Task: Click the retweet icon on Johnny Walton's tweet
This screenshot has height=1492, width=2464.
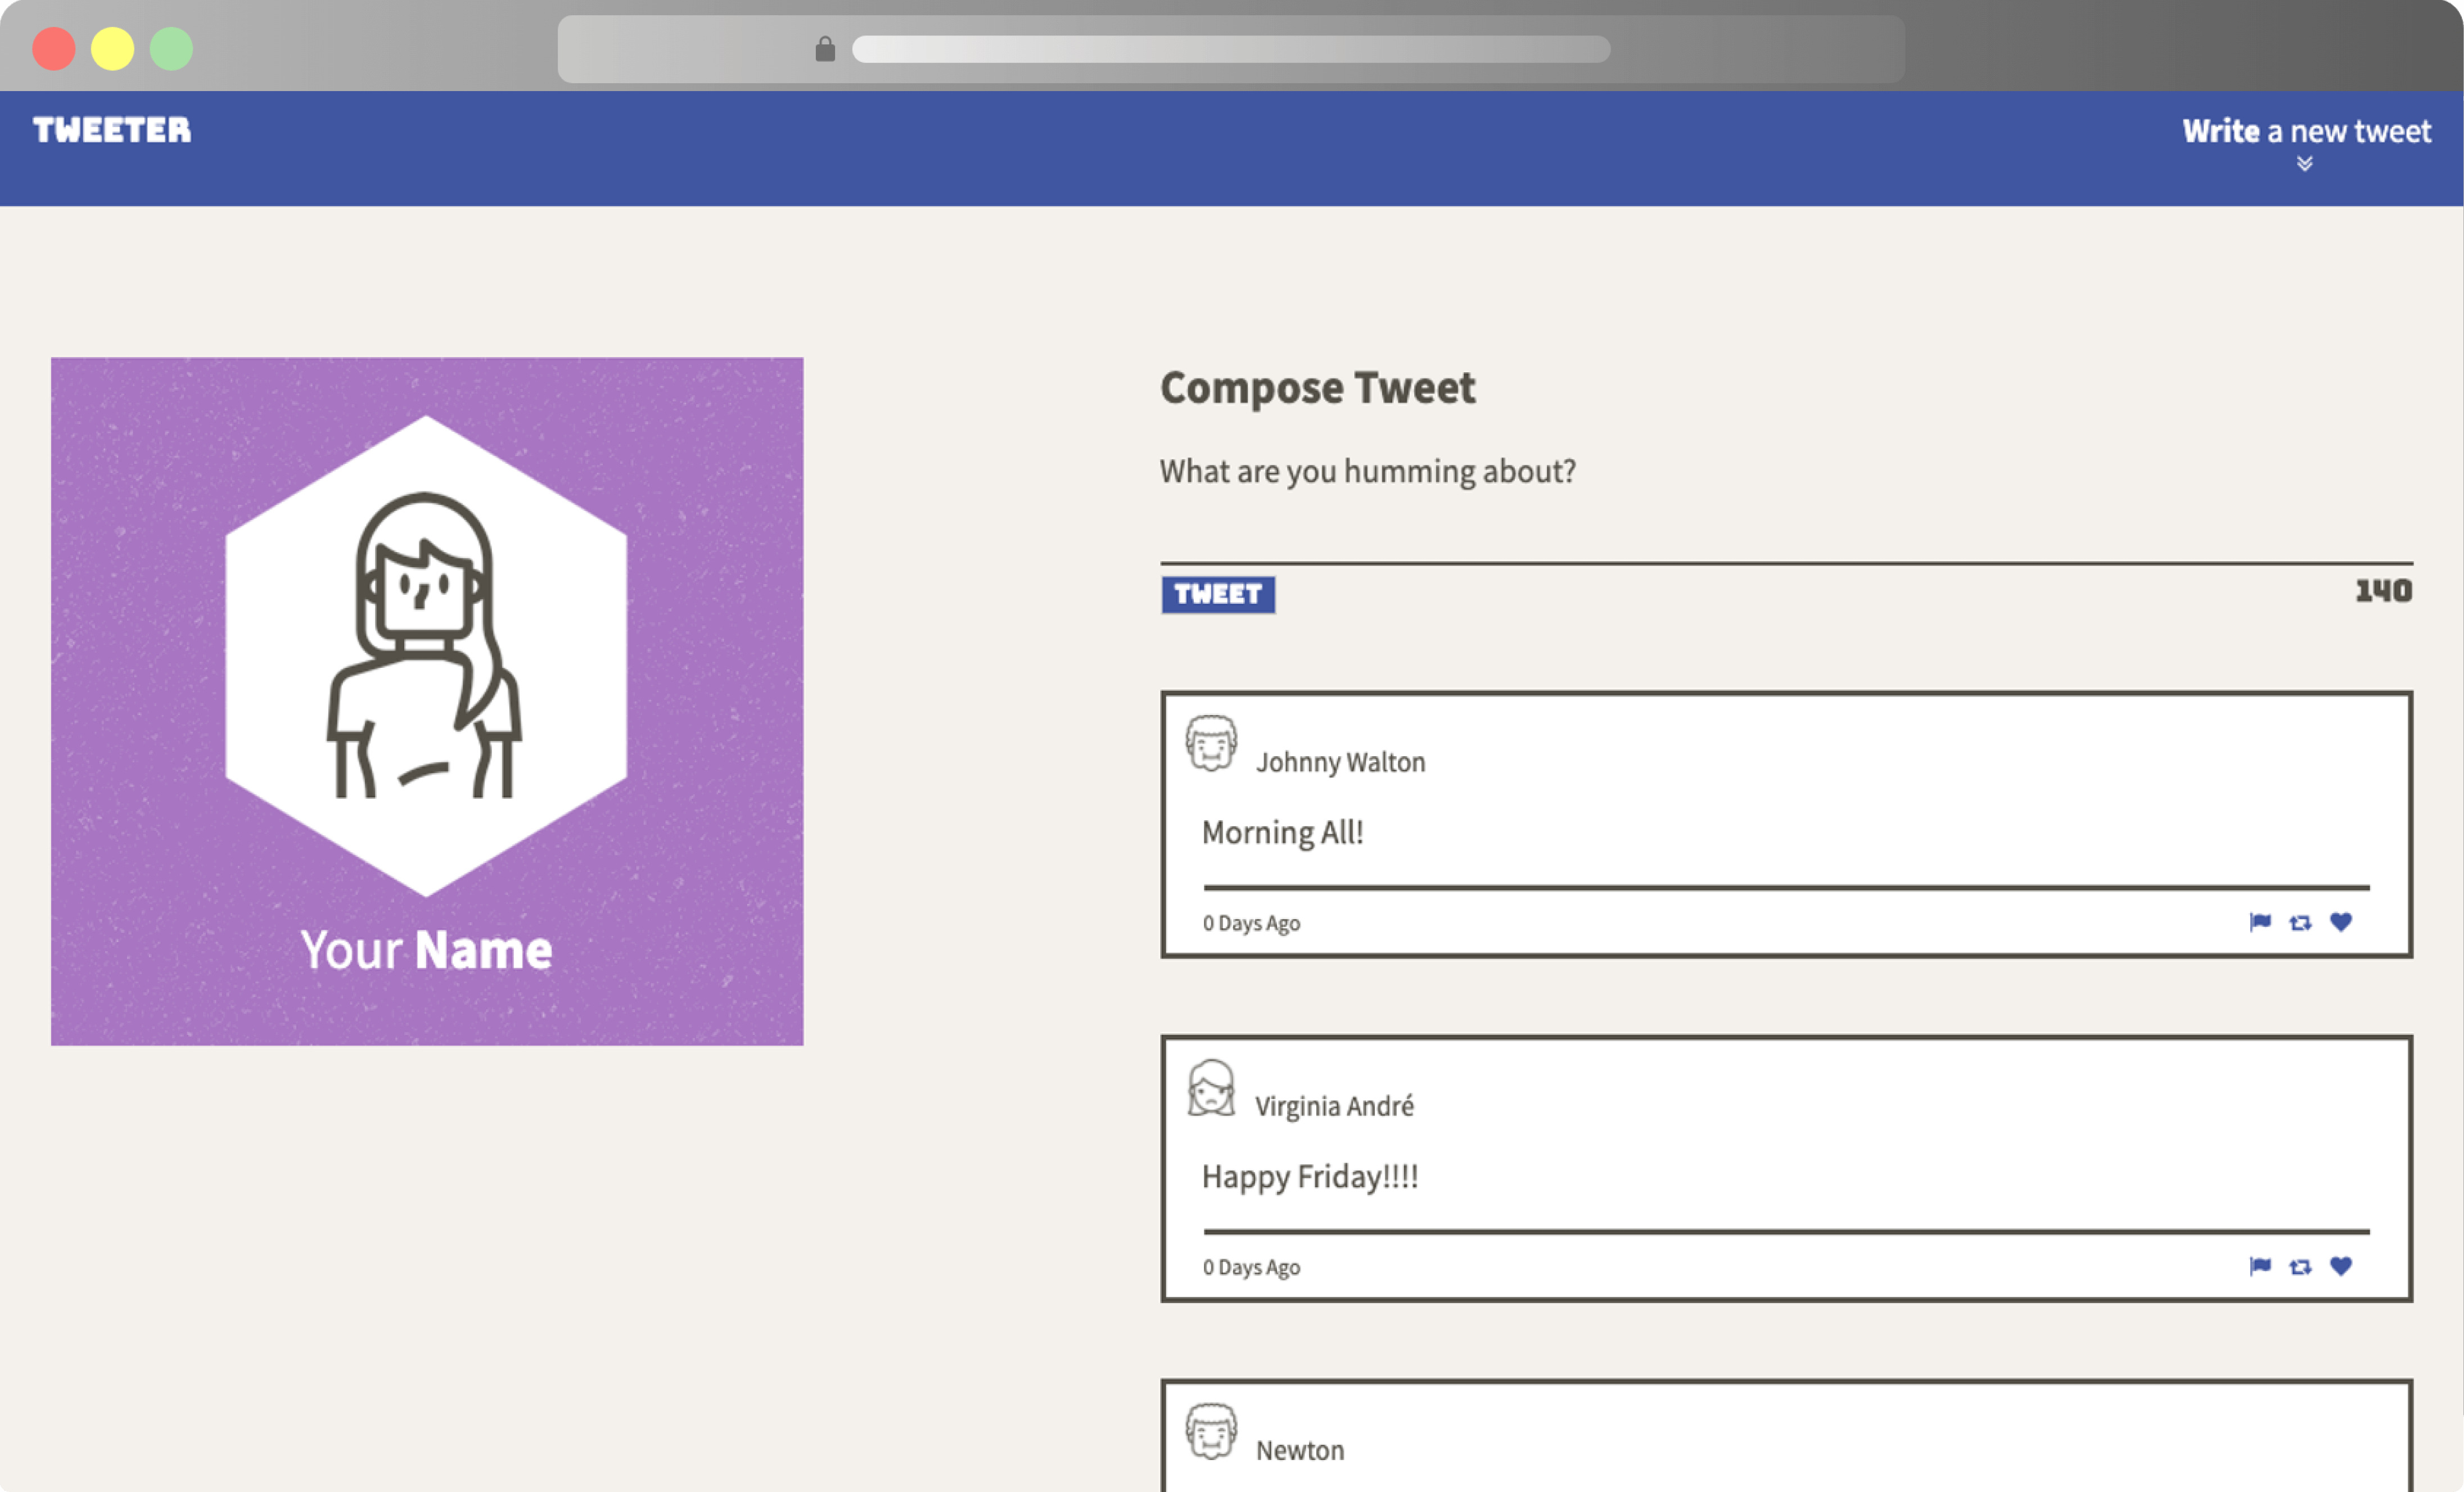Action: click(2300, 923)
